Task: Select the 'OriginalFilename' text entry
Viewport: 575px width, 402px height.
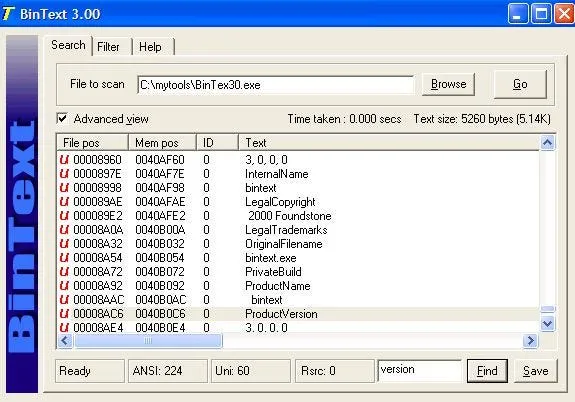Action: [283, 244]
